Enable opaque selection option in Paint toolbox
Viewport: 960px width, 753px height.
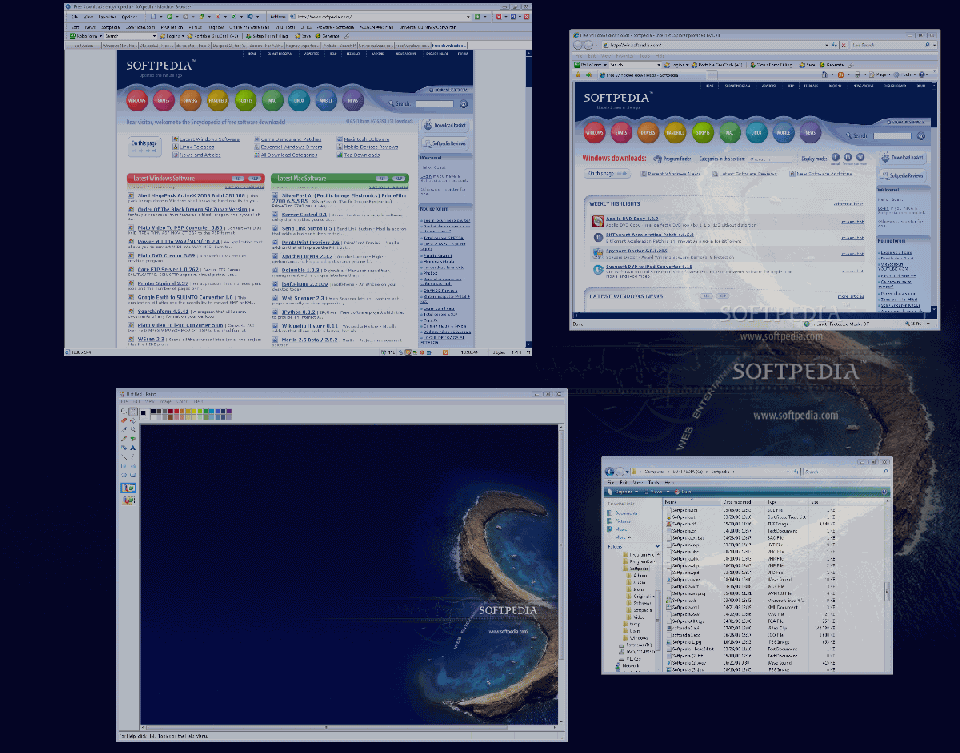(128, 488)
